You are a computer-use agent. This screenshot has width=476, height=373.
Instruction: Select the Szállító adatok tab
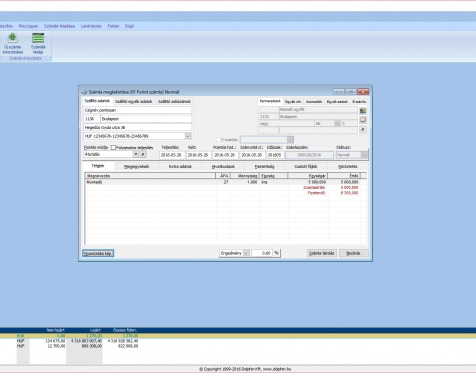tap(97, 101)
